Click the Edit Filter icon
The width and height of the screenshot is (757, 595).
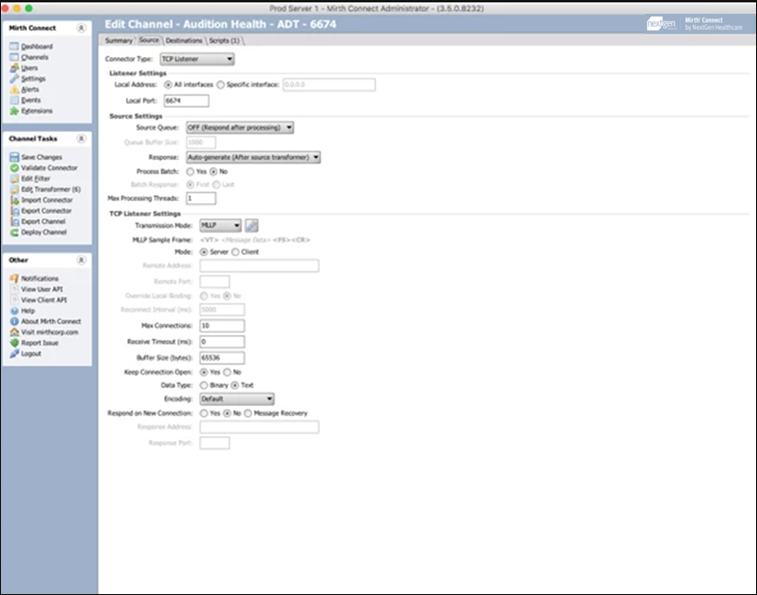[14, 178]
